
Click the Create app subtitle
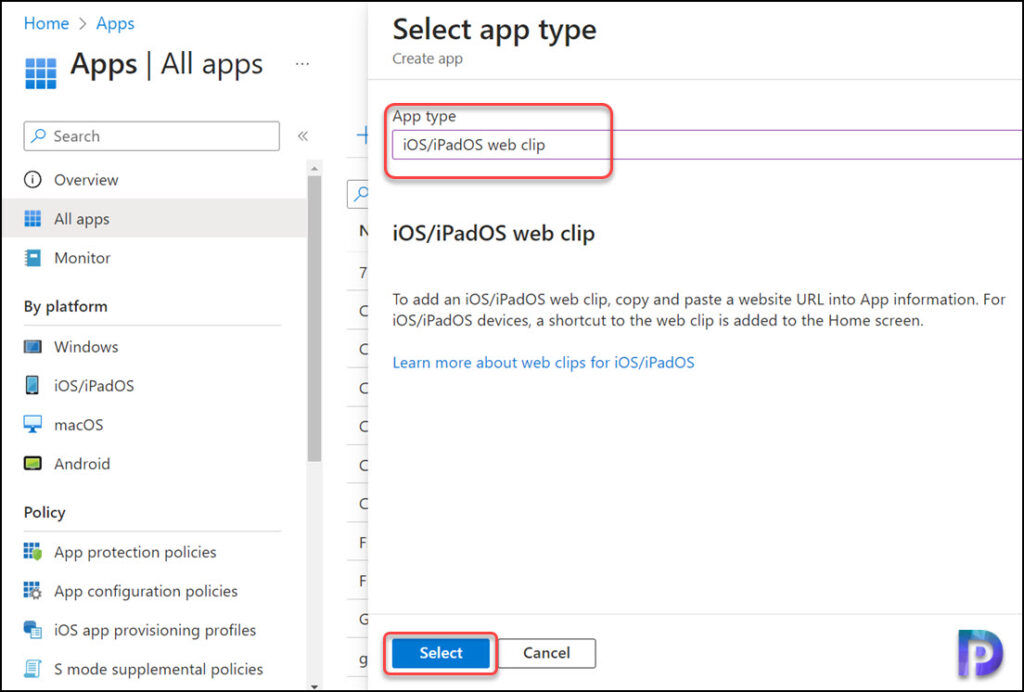427,59
